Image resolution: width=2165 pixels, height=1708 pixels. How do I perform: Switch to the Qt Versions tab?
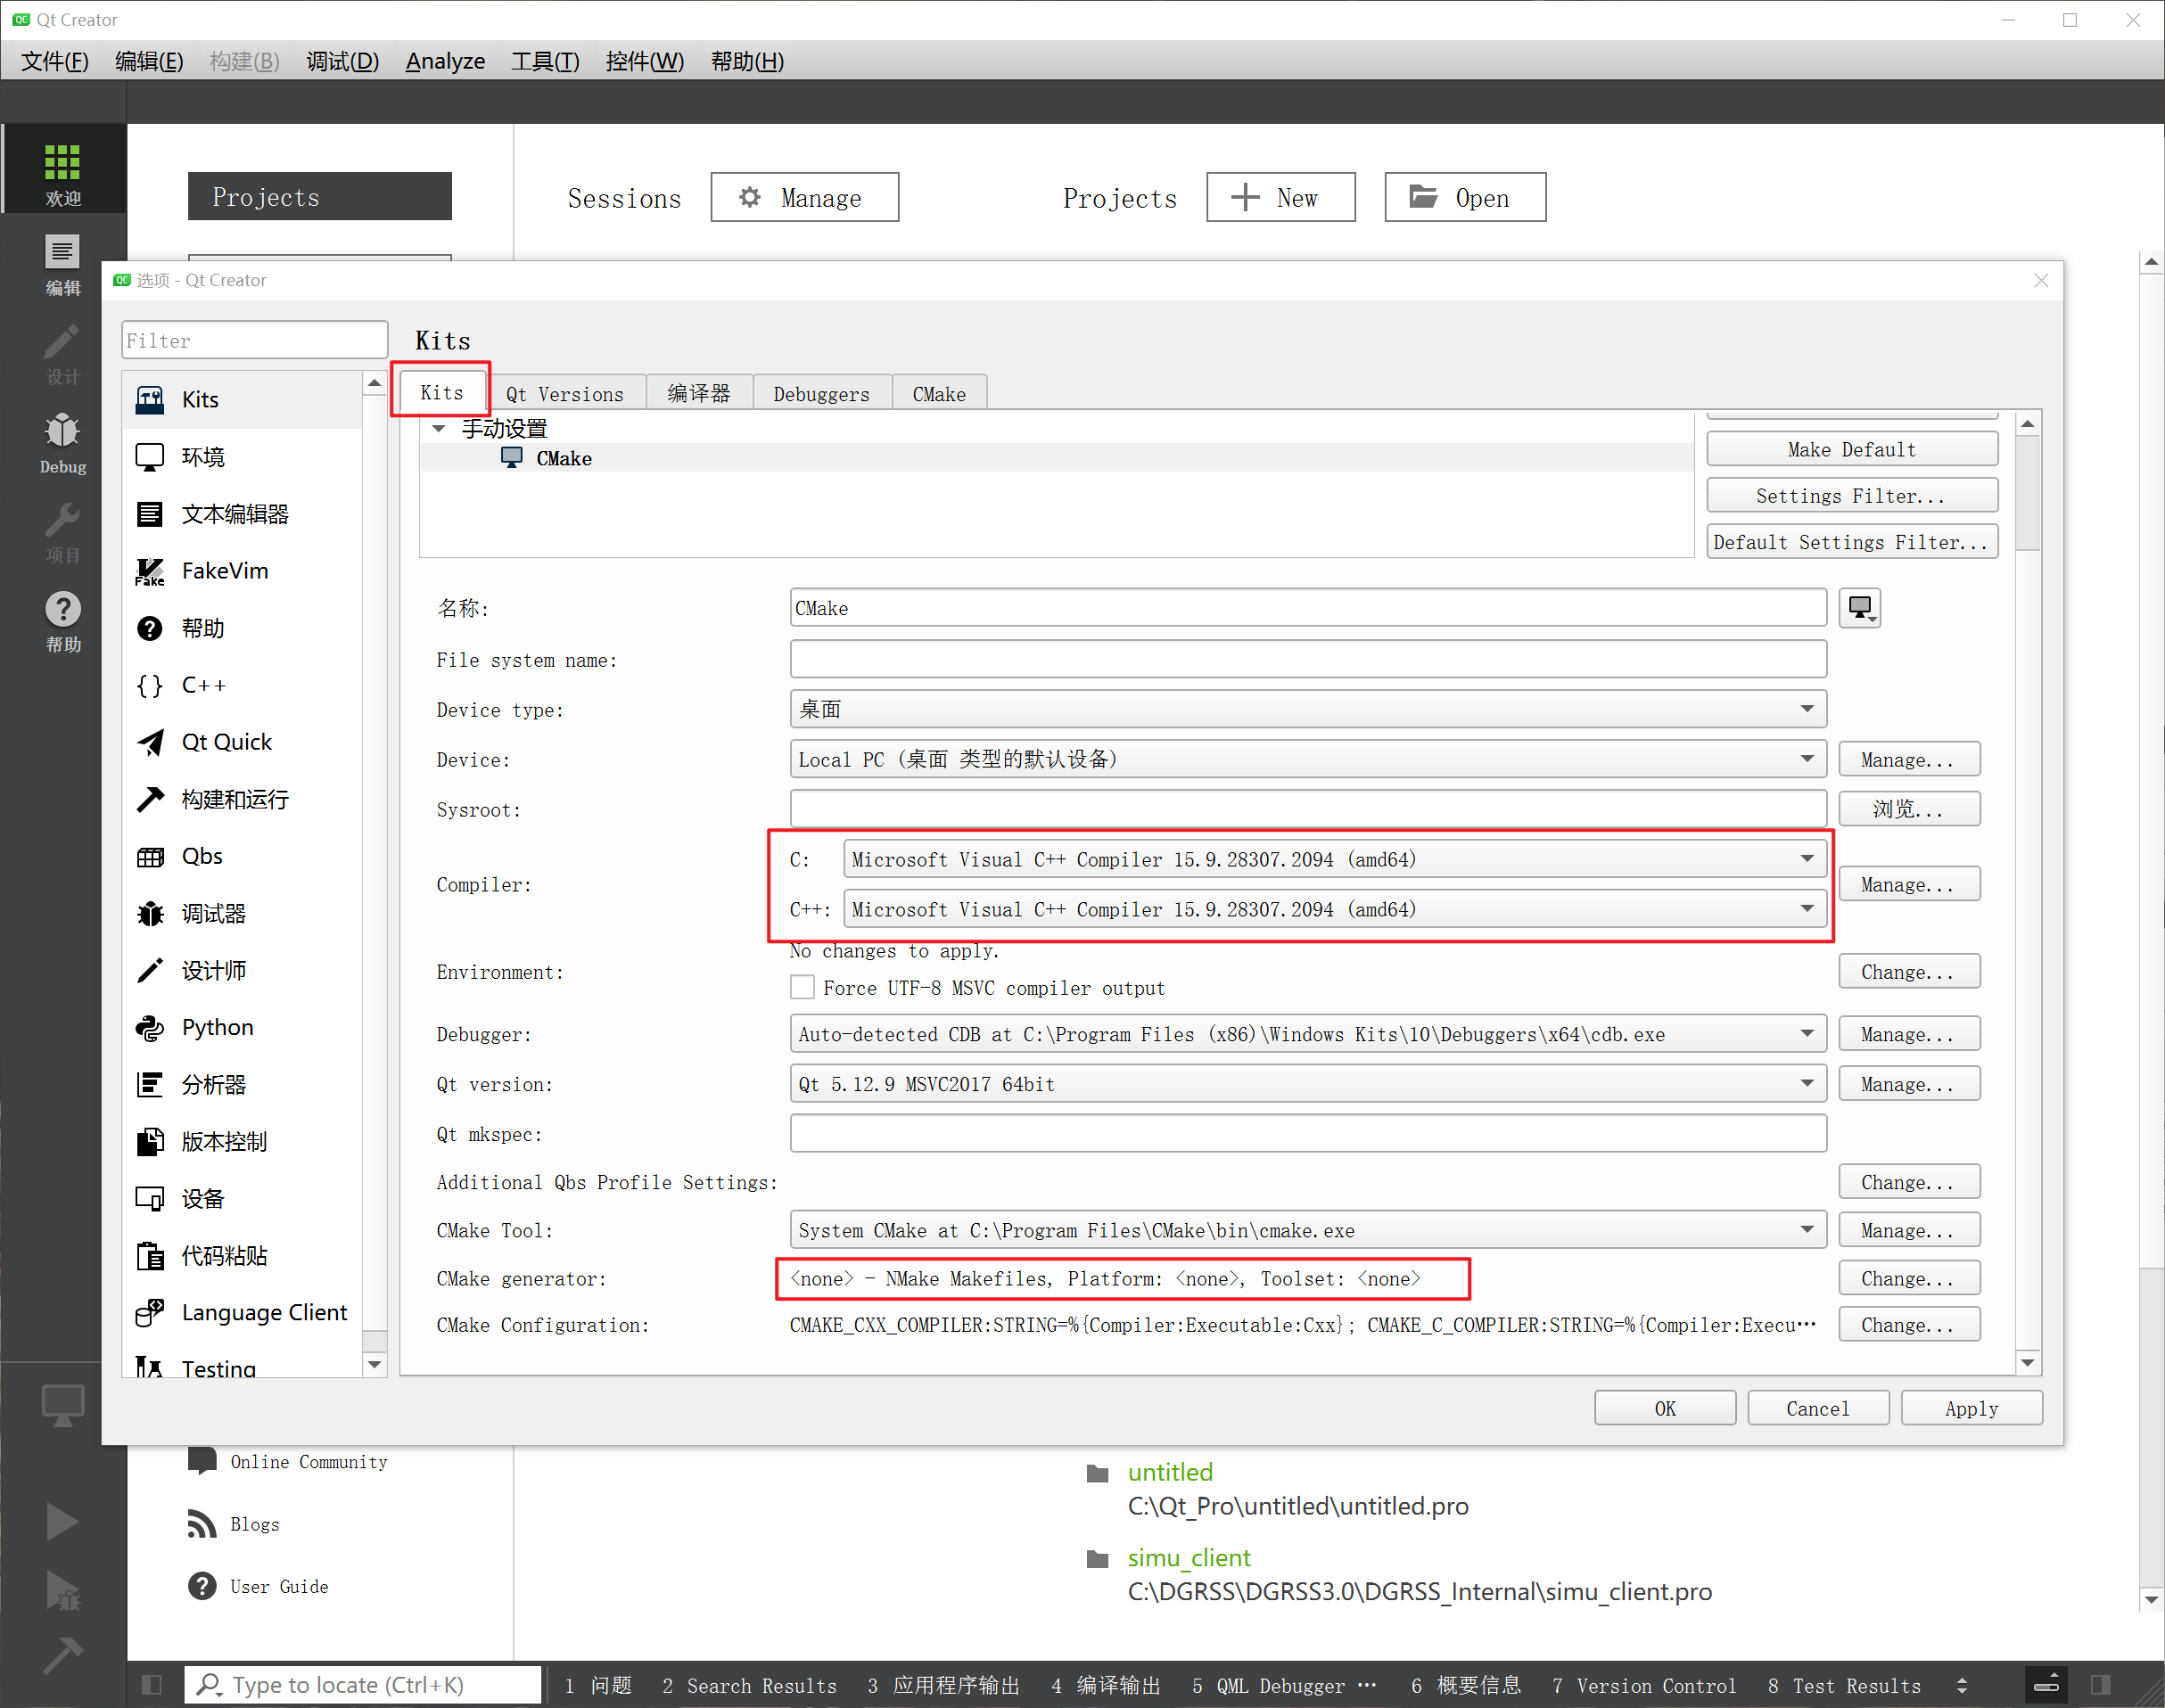point(564,394)
